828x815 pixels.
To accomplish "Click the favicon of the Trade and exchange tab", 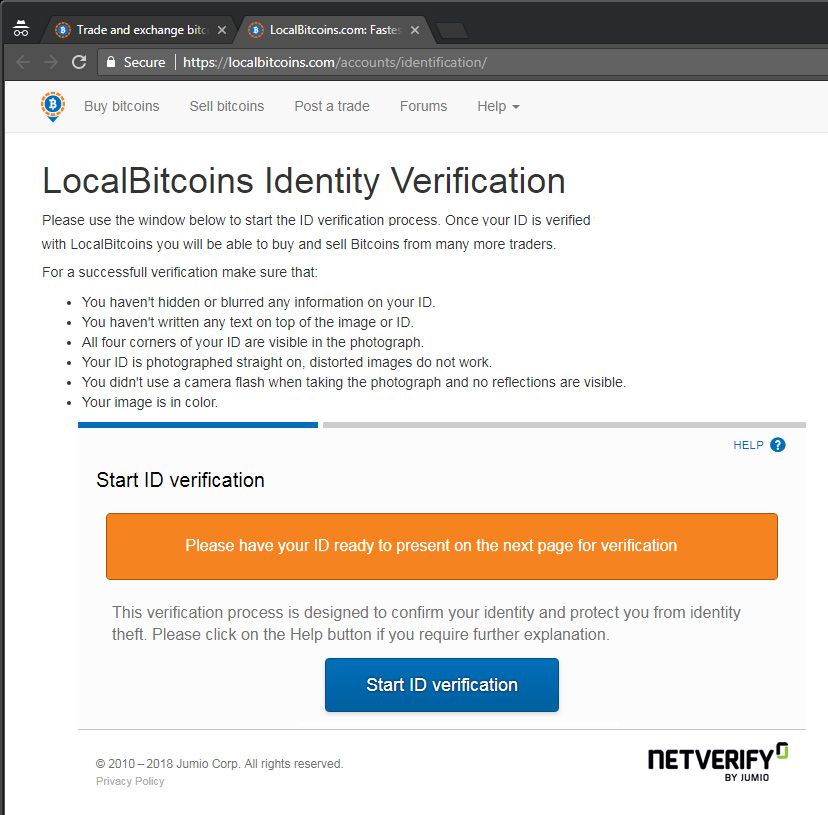I will click(x=63, y=30).
